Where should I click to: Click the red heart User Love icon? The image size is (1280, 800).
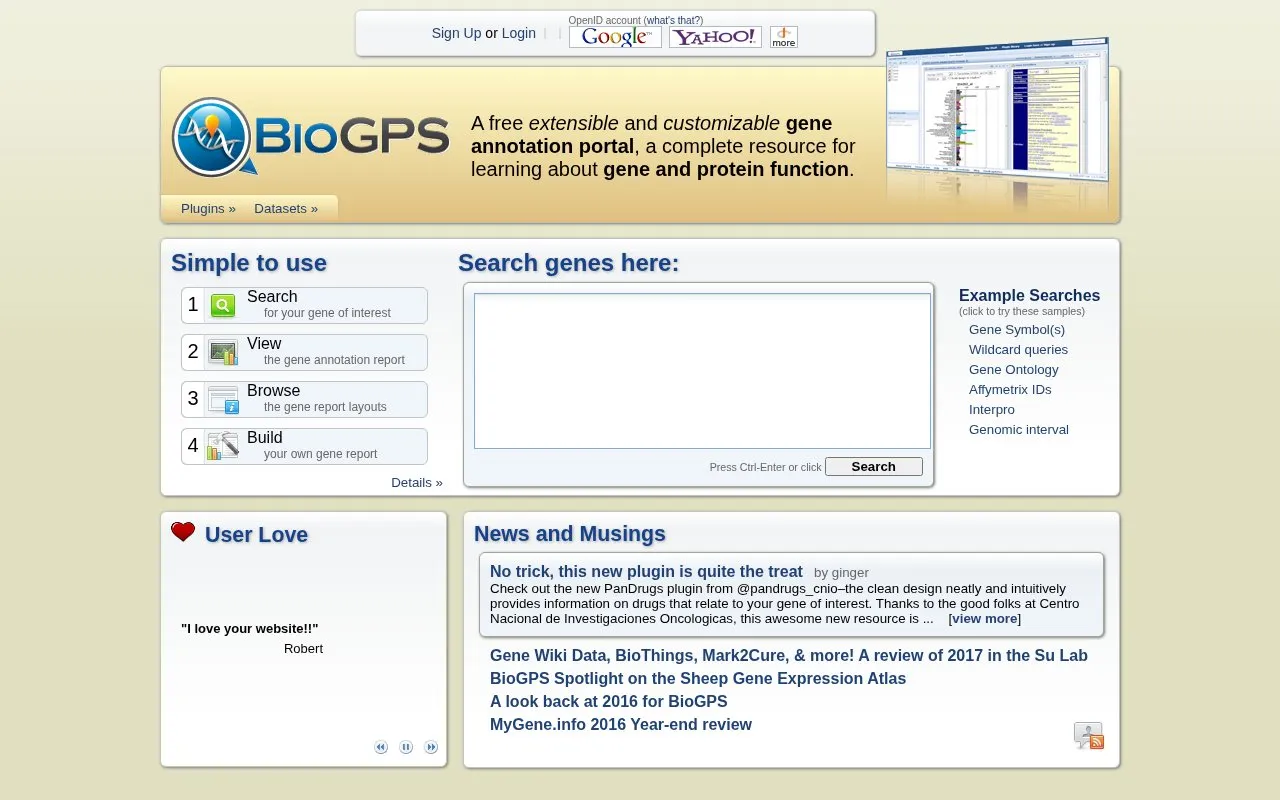pos(183,532)
